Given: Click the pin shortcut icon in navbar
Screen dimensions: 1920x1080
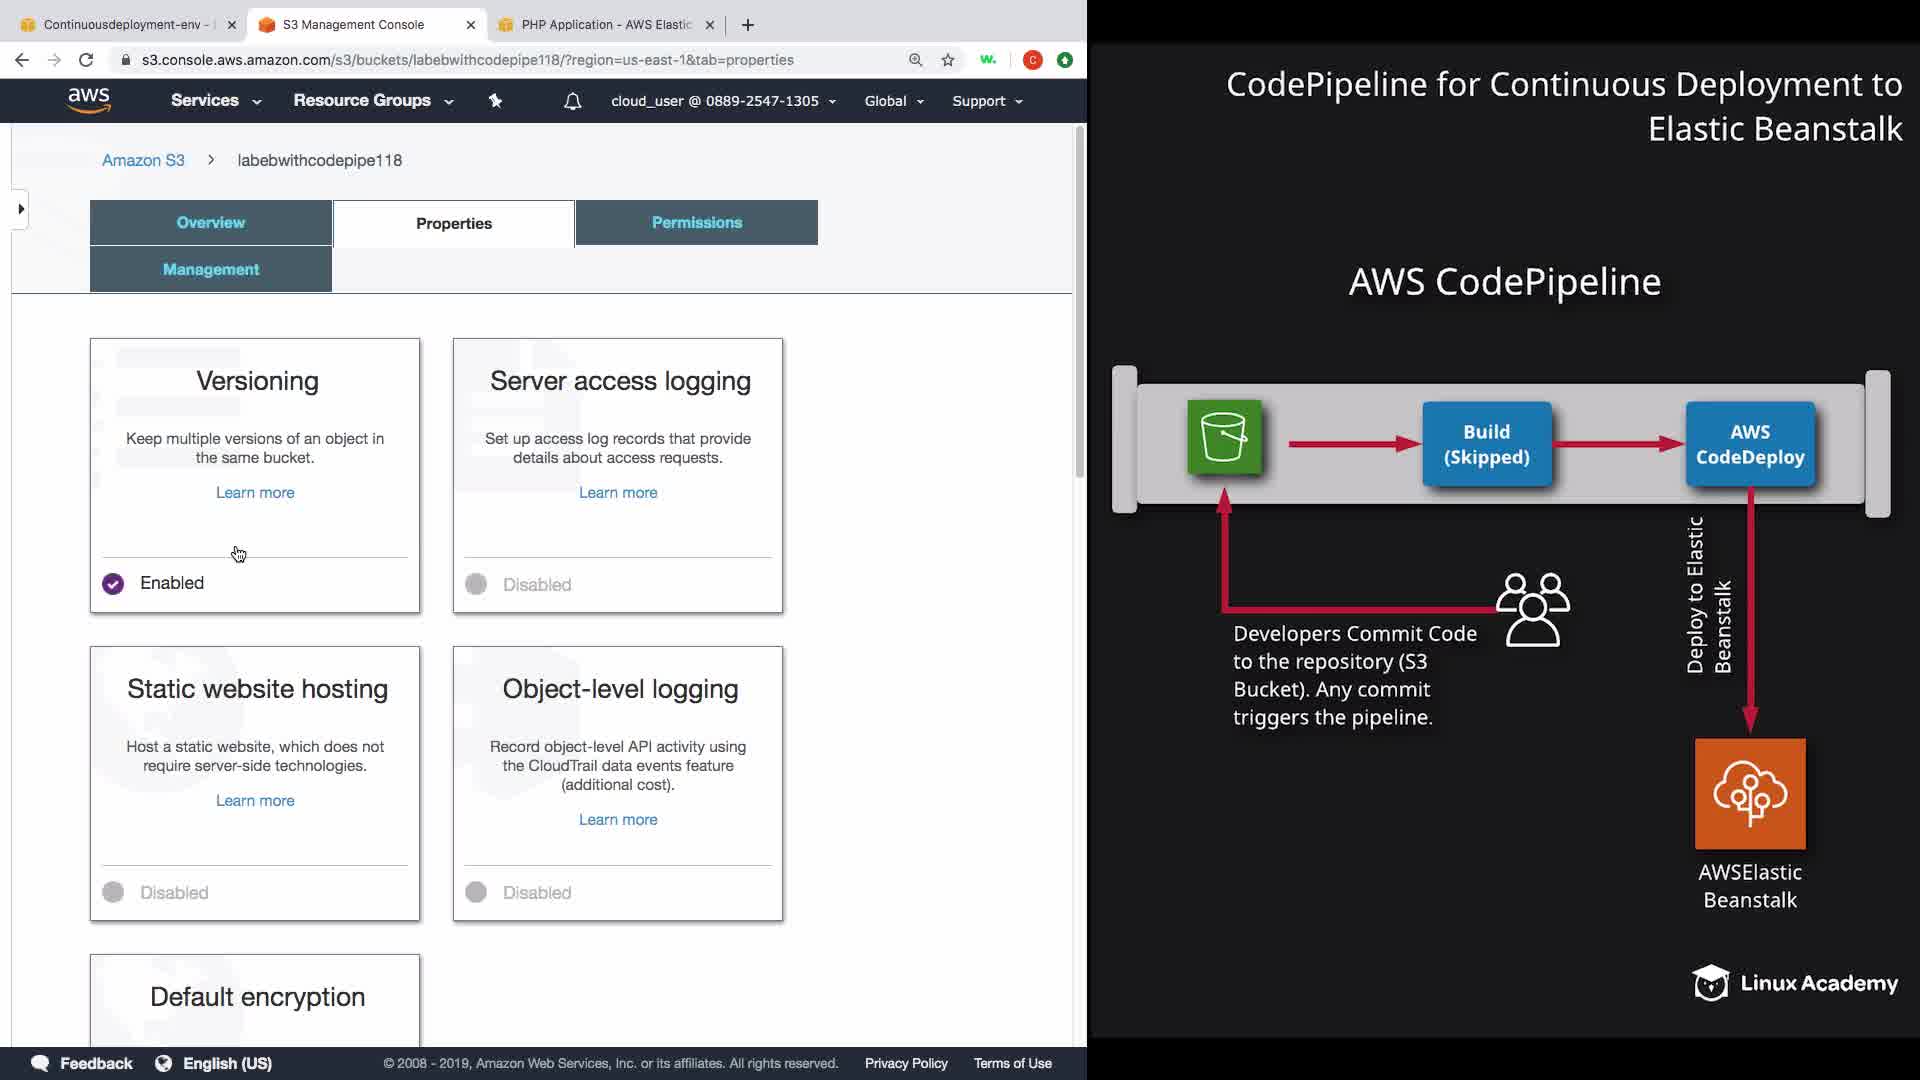Looking at the screenshot, I should (495, 101).
